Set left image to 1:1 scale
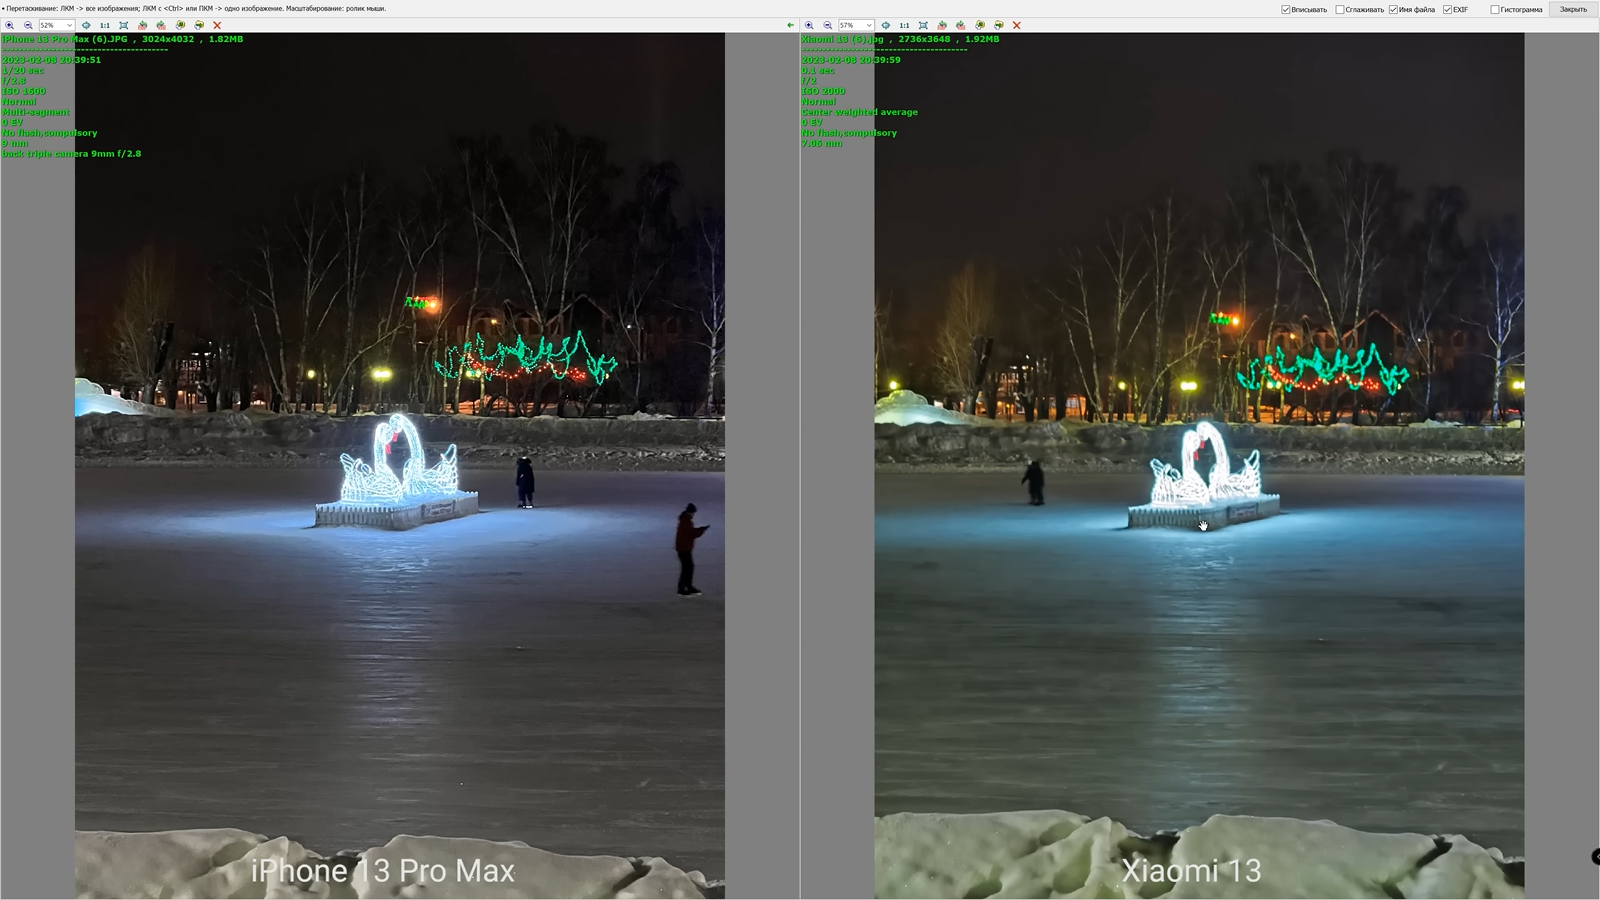 (104, 25)
